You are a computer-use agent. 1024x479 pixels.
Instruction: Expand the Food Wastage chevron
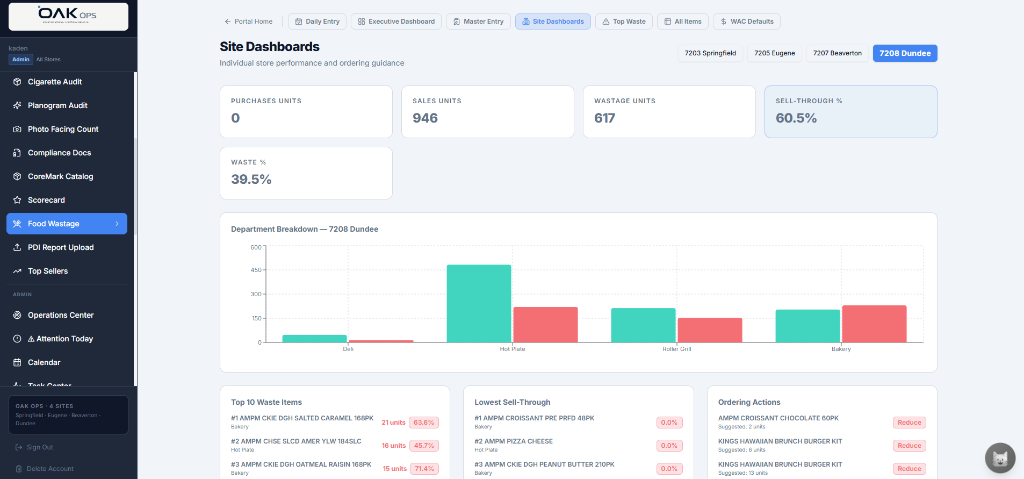point(117,223)
